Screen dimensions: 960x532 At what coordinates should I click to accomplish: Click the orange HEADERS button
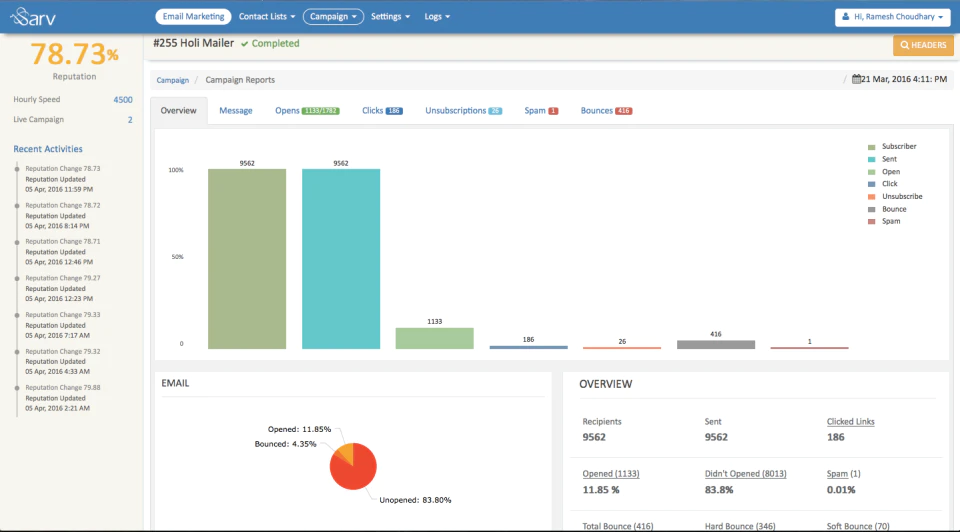(x=923, y=45)
